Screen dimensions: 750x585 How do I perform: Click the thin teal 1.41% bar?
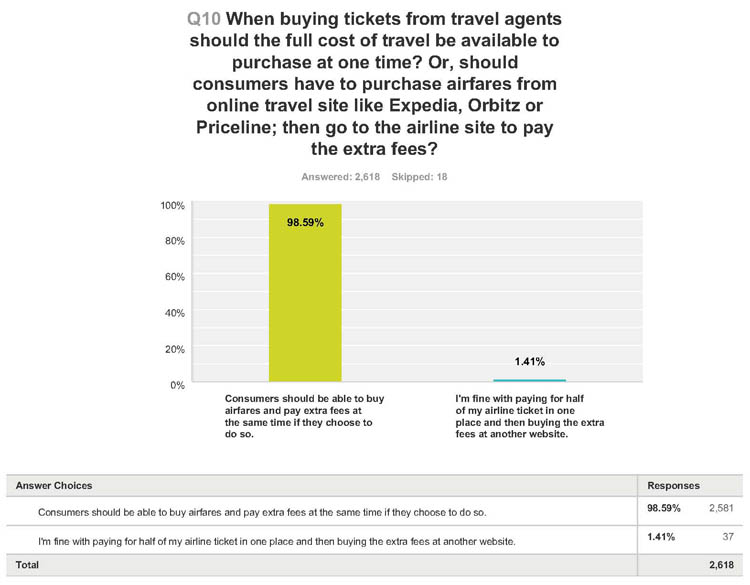pyautogui.click(x=529, y=380)
